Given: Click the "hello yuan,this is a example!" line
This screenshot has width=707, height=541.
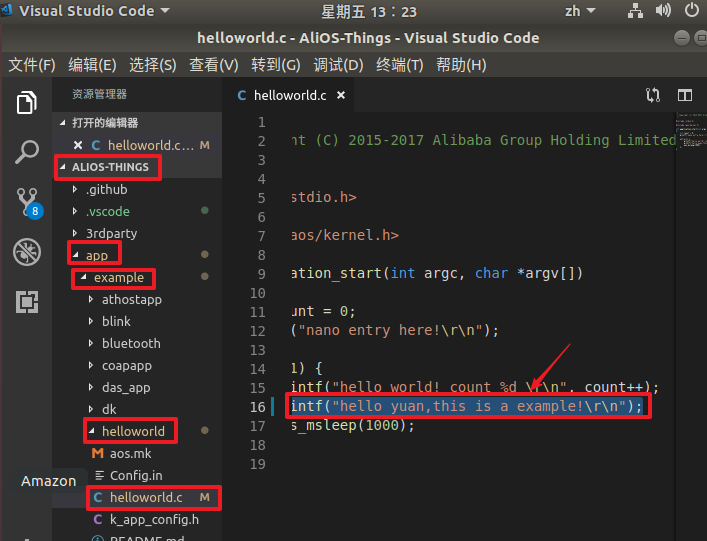Looking at the screenshot, I should 466,407.
